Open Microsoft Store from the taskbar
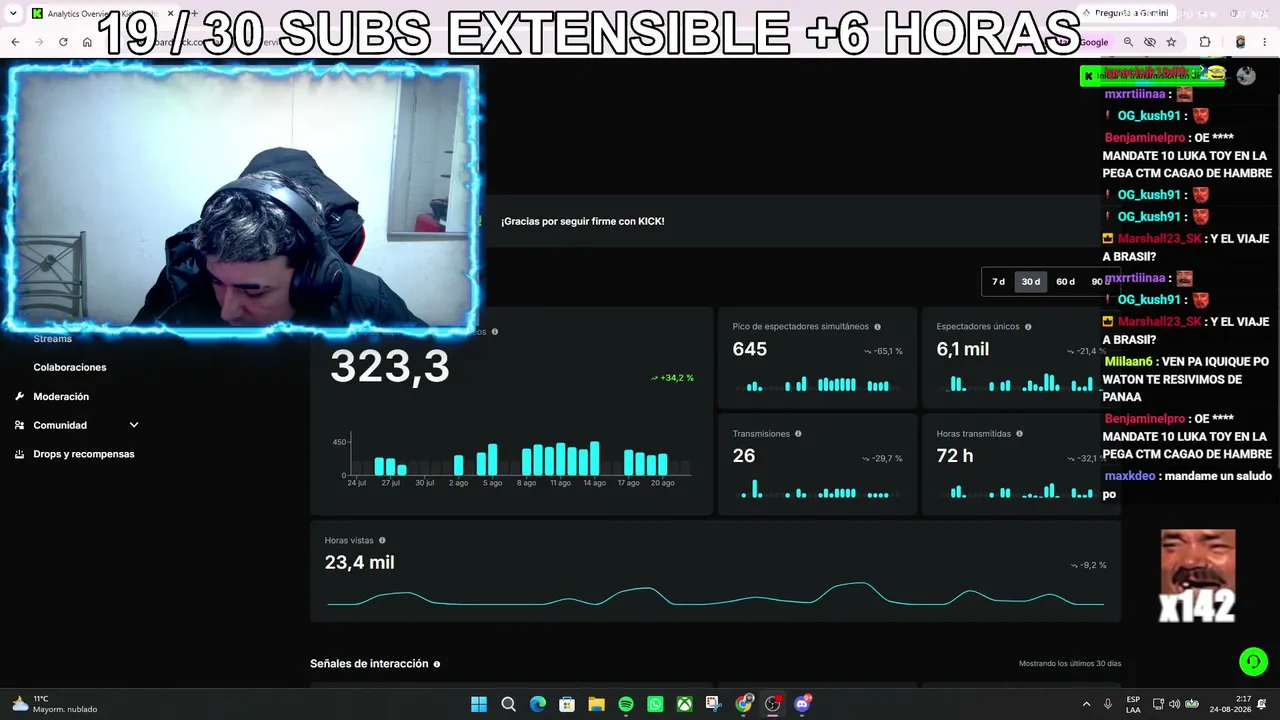This screenshot has width=1280, height=720. [x=567, y=704]
